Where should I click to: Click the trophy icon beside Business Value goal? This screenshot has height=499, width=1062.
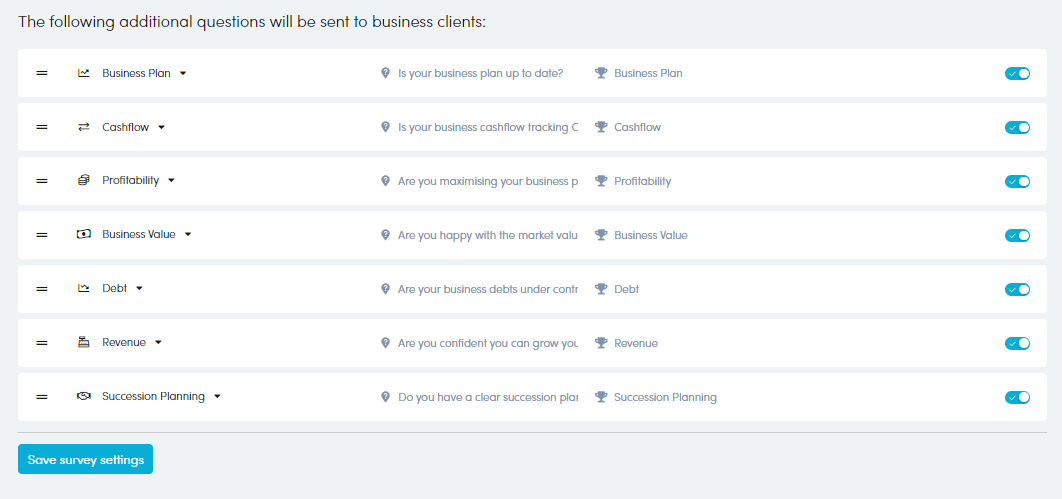tap(601, 235)
